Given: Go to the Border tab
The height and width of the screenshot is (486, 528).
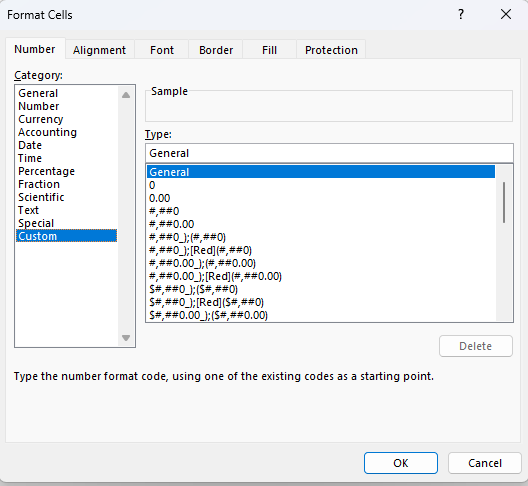Looking at the screenshot, I should [216, 50].
